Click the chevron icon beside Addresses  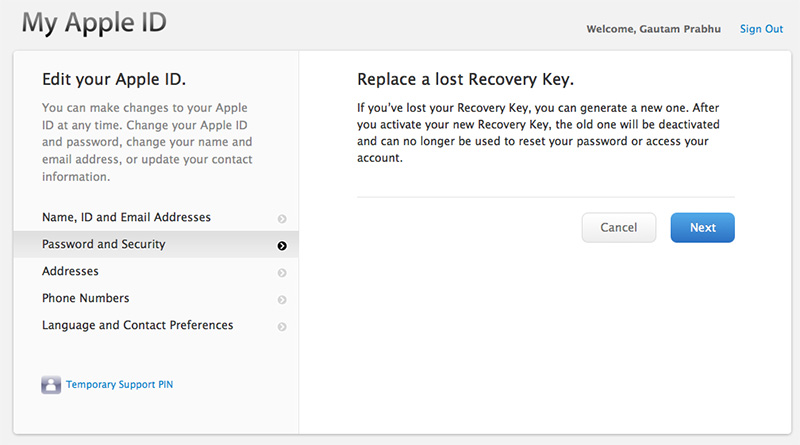coord(283,272)
